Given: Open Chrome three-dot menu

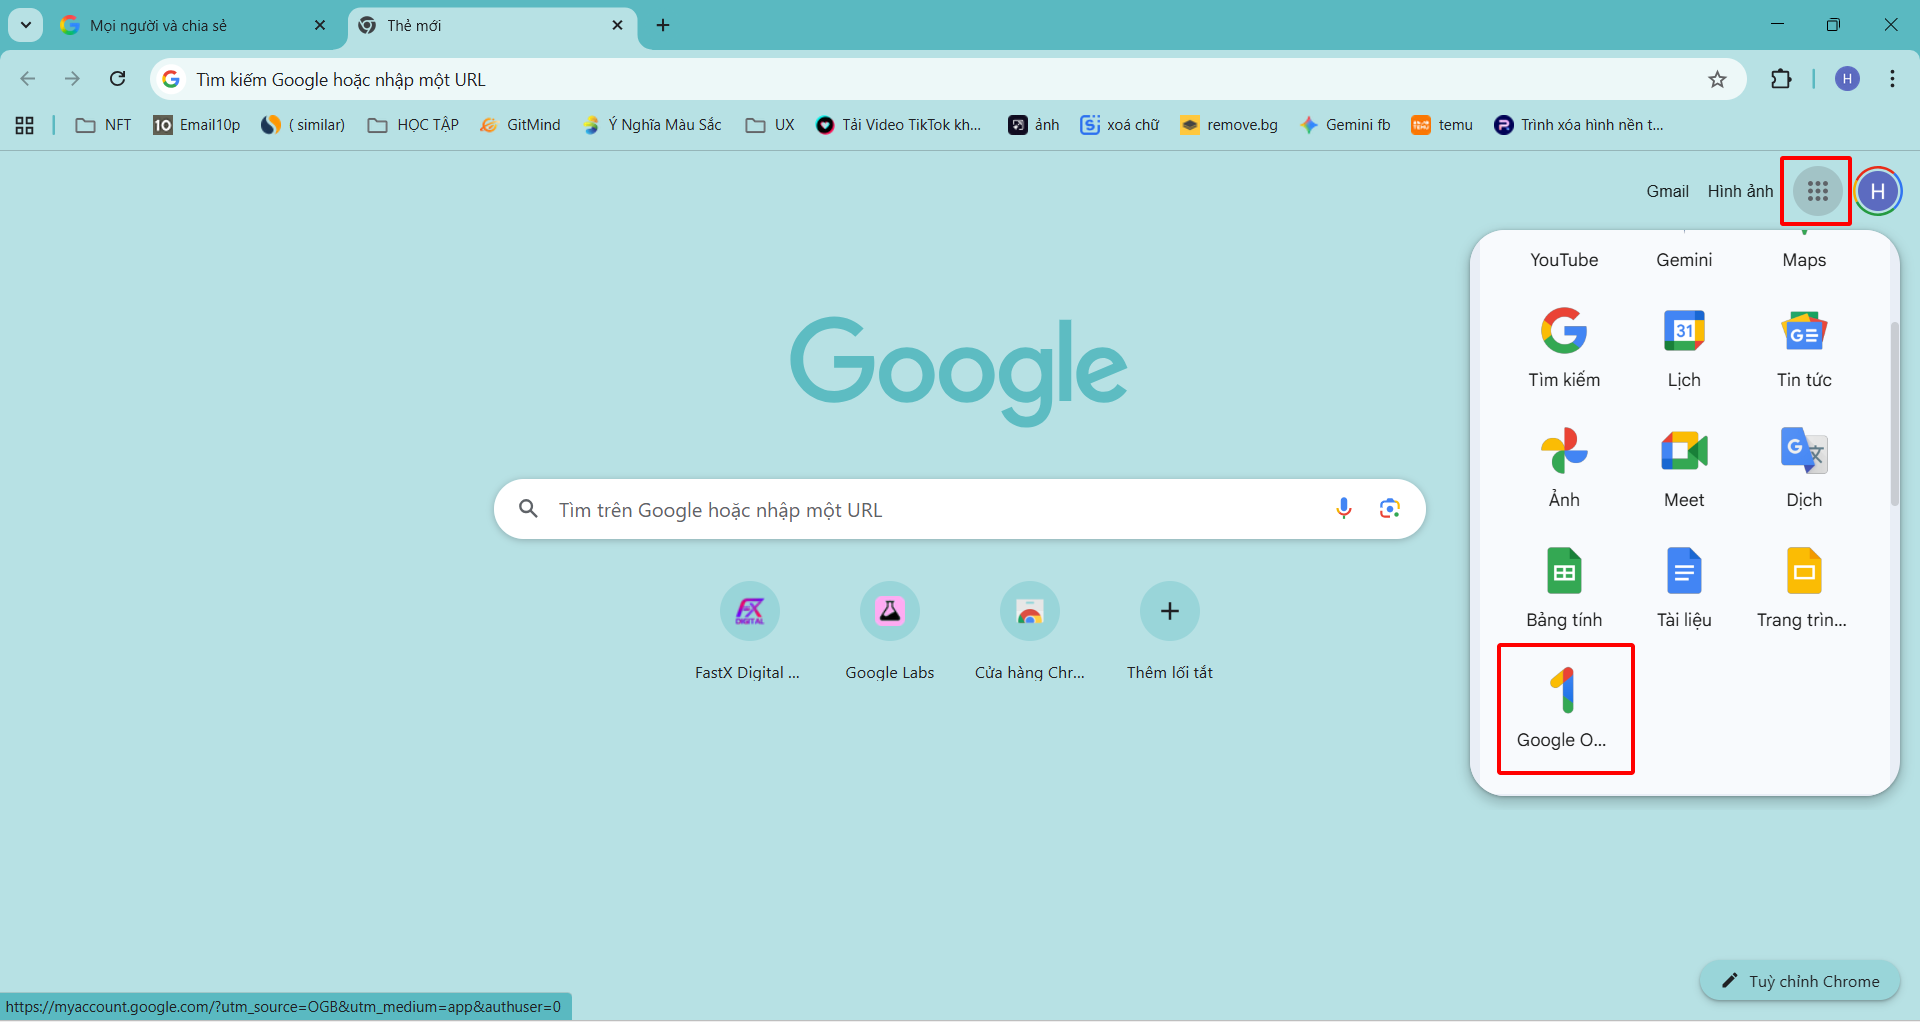Looking at the screenshot, I should click(1892, 79).
